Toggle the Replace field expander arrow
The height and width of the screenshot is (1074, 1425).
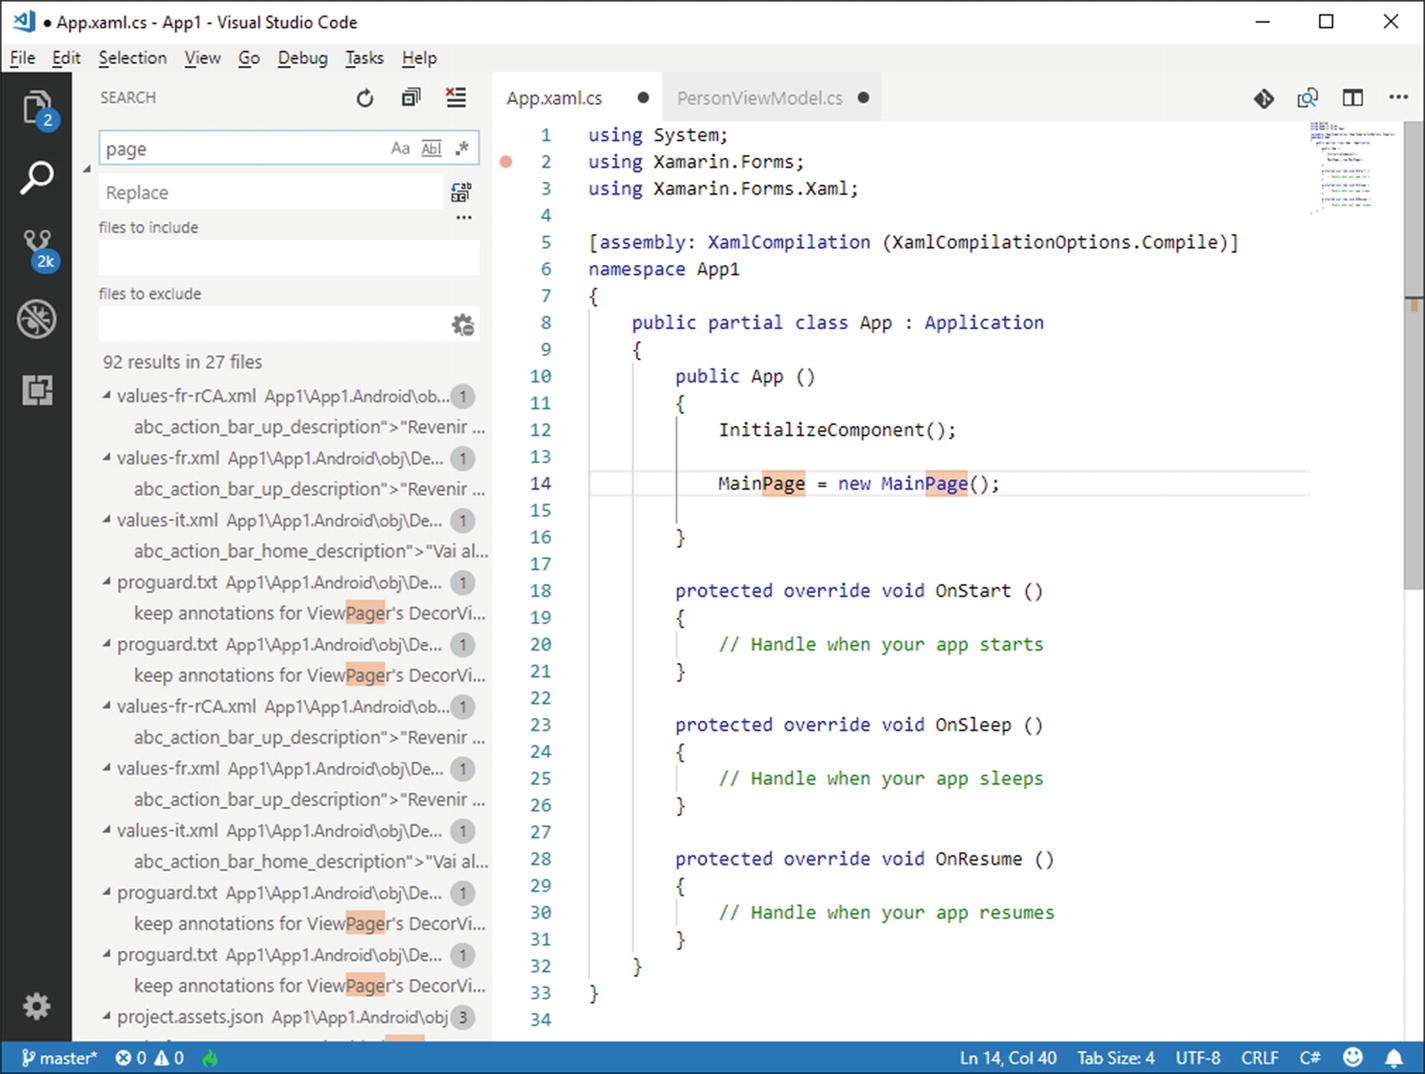(x=87, y=169)
